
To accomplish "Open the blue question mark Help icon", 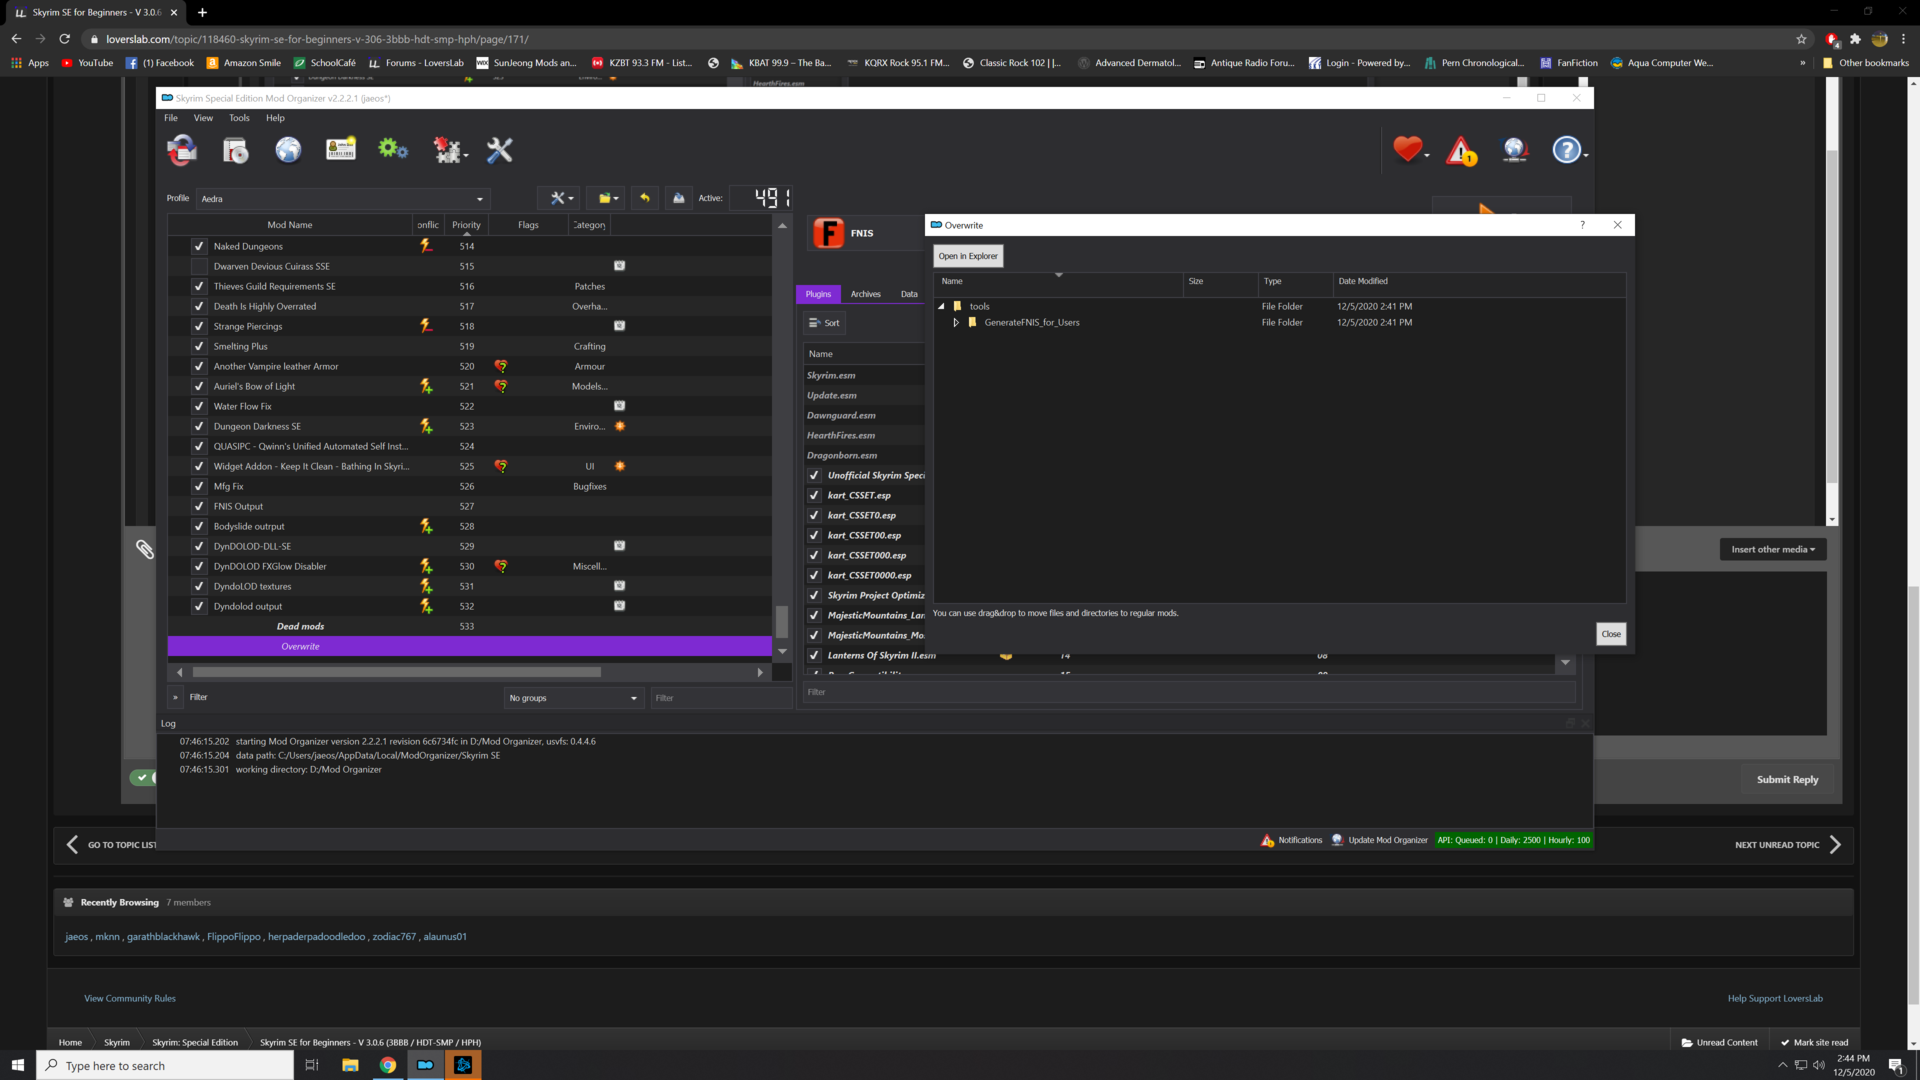I will click(x=1568, y=150).
